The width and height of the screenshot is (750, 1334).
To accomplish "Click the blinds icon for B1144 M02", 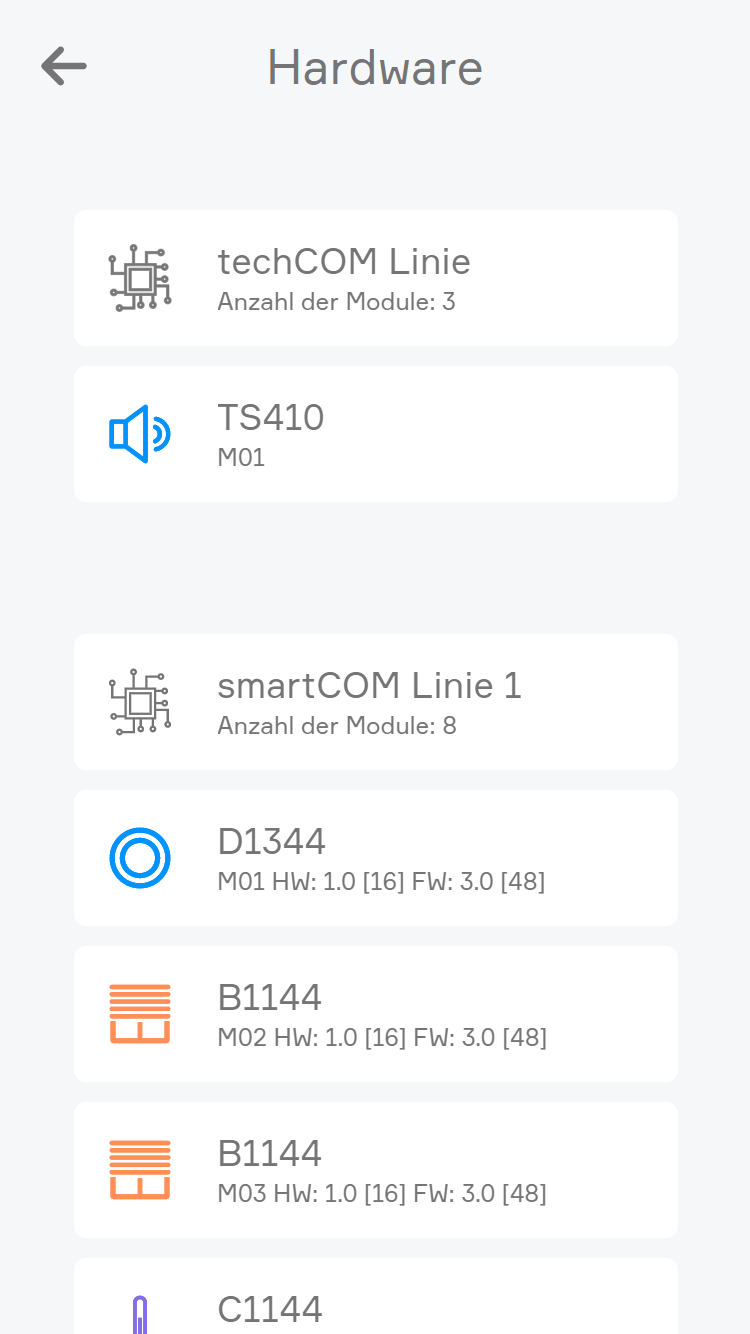I will [140, 1014].
